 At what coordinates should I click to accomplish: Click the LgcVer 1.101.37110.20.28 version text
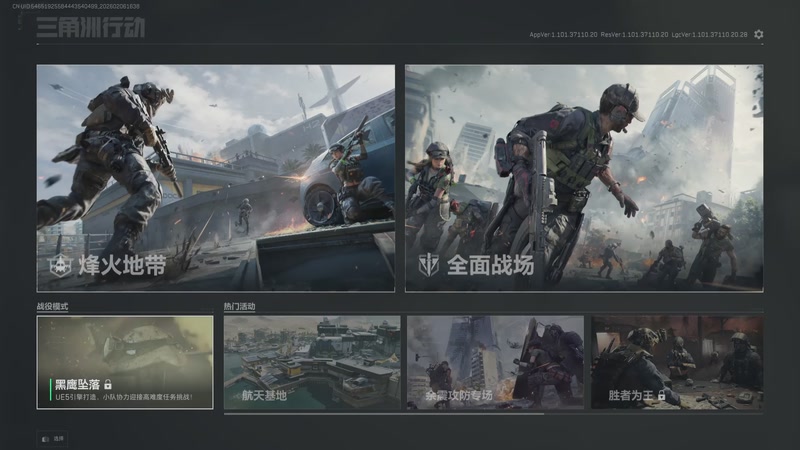click(x=709, y=35)
